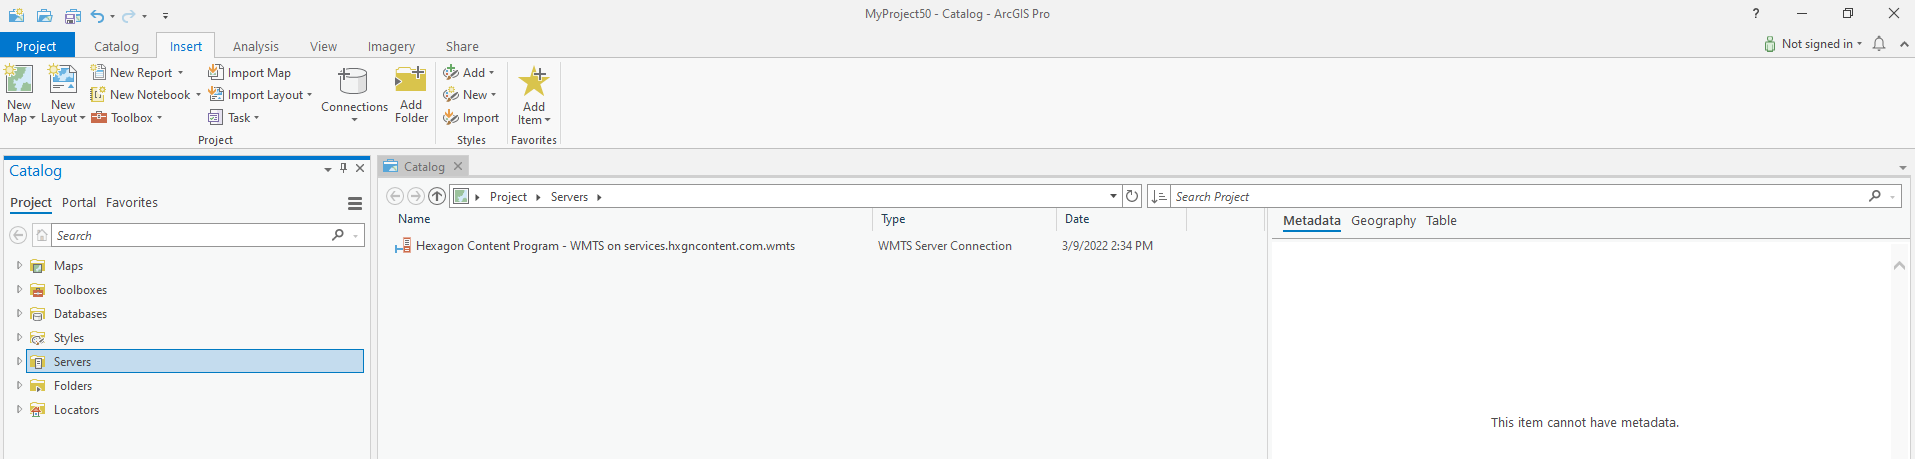
Task: Click the Search Project input field
Action: 1515,197
